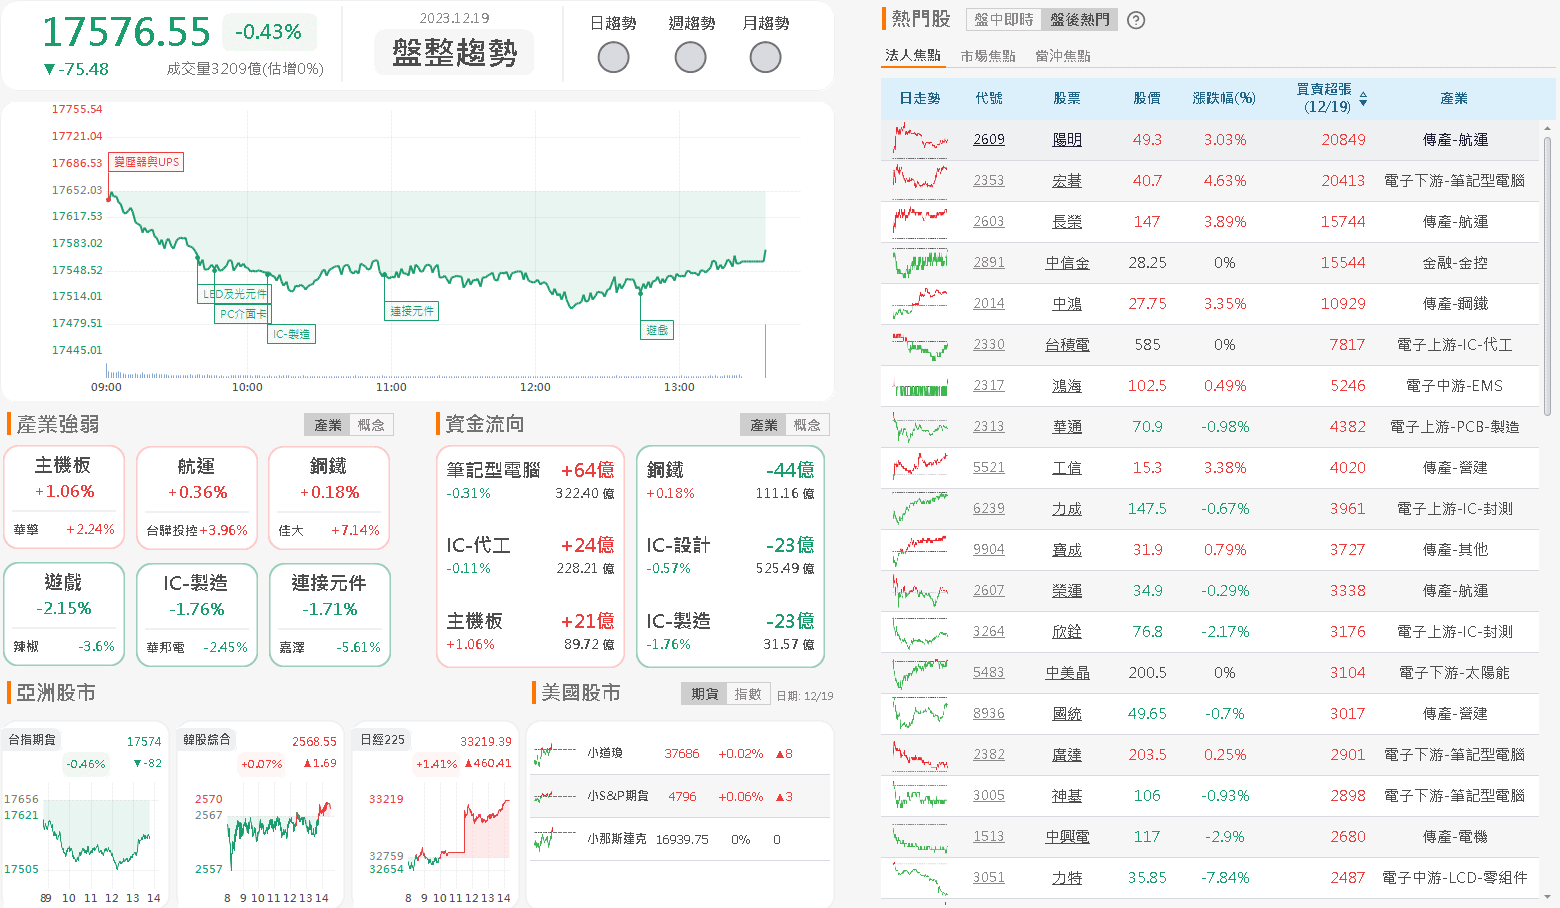Open the 市場焦點 tab
Image resolution: width=1560 pixels, height=908 pixels.
(988, 56)
